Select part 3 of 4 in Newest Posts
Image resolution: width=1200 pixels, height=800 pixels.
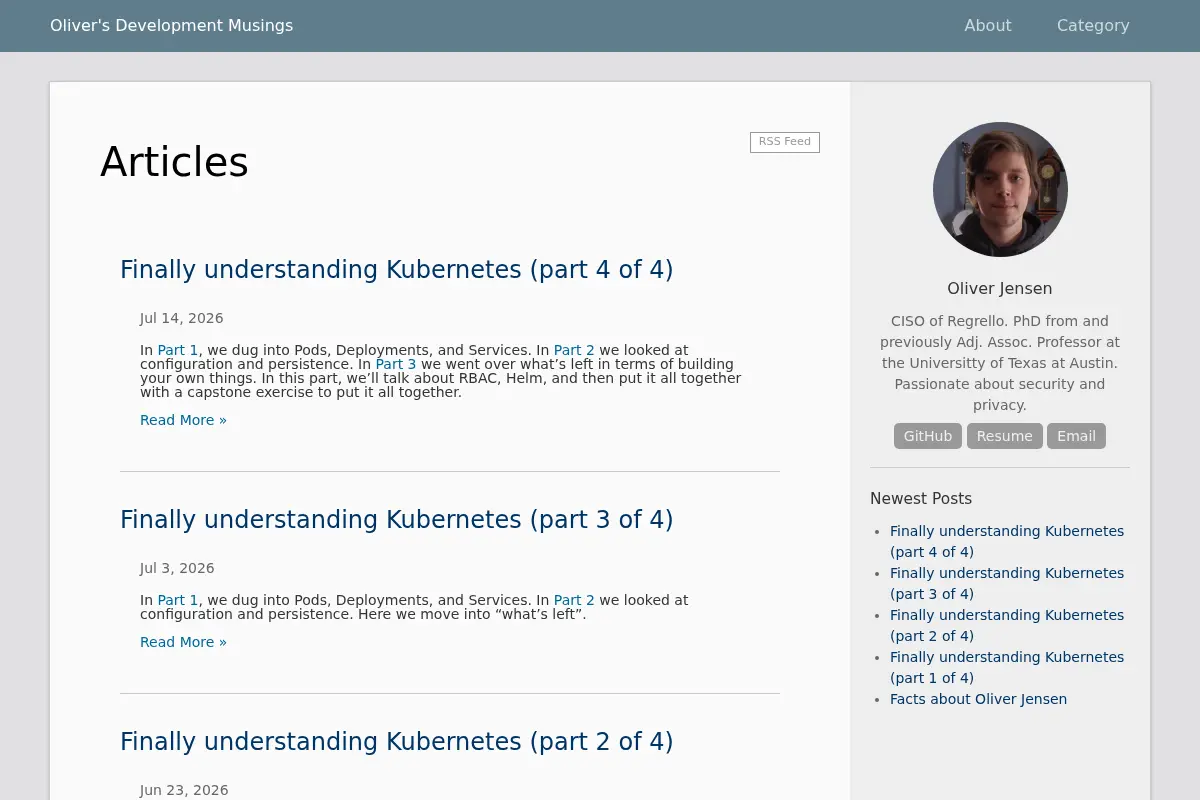pos(1007,583)
